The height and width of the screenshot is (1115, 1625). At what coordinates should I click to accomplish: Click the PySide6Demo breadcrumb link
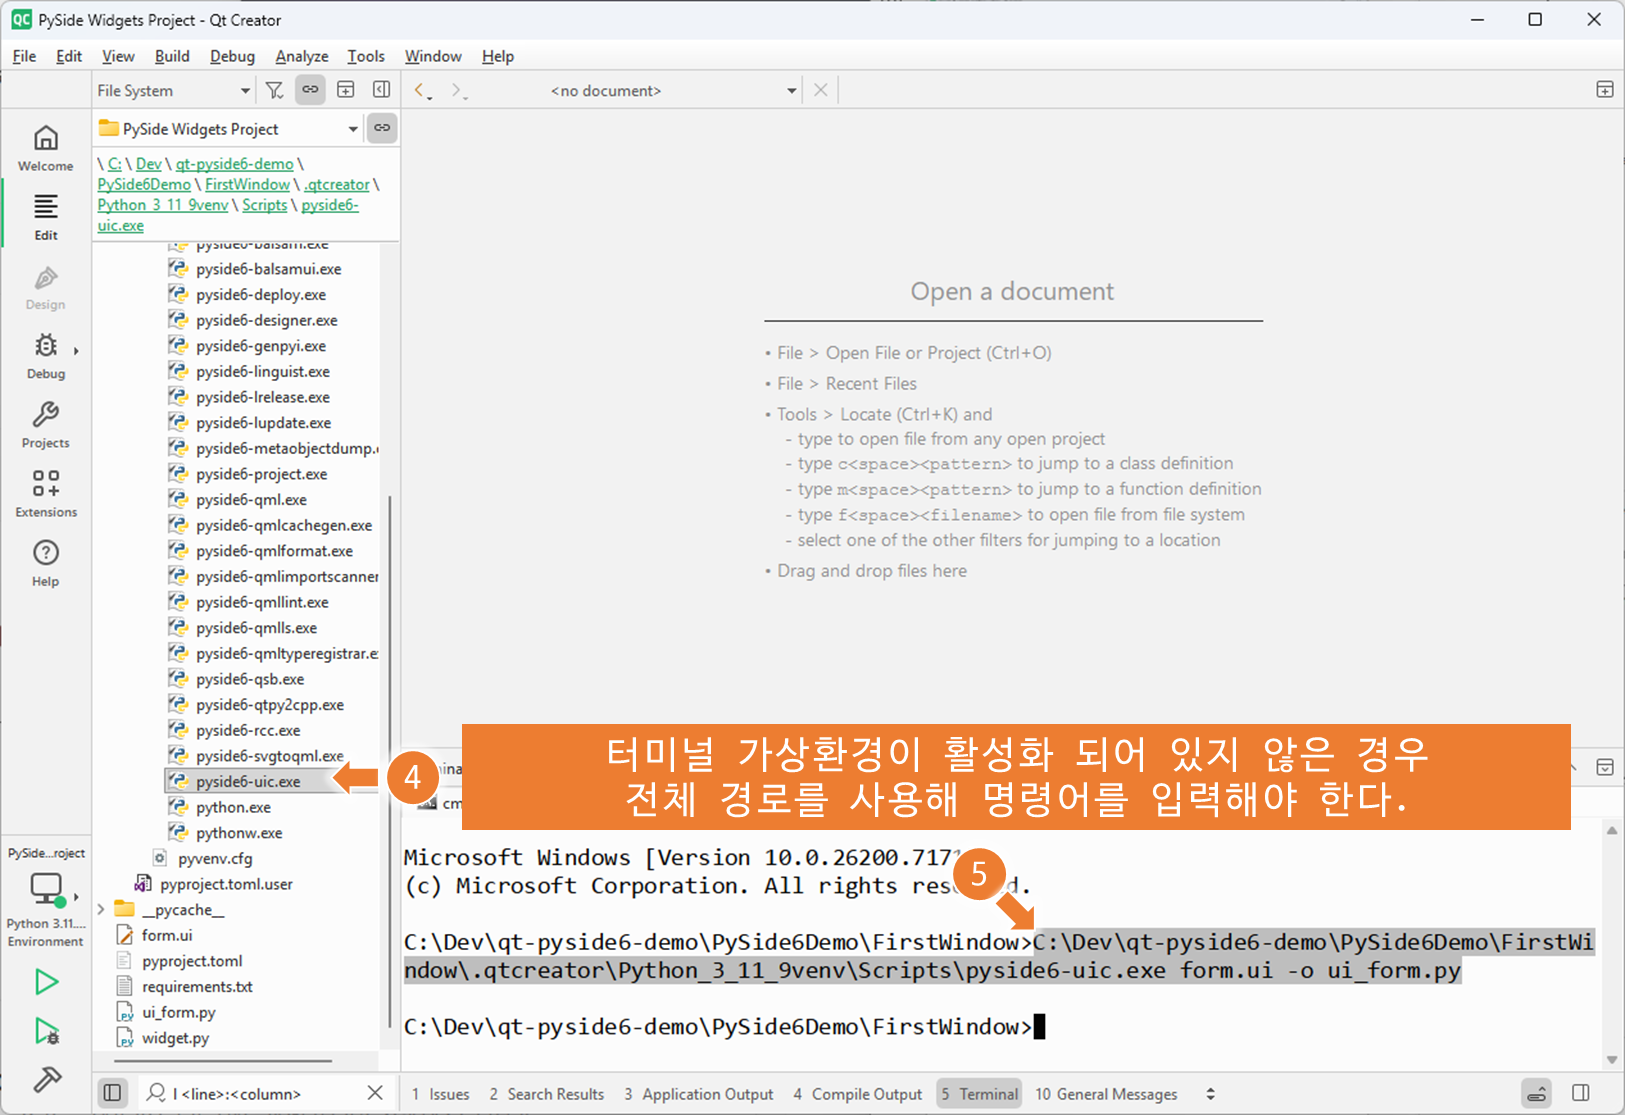[x=144, y=184]
